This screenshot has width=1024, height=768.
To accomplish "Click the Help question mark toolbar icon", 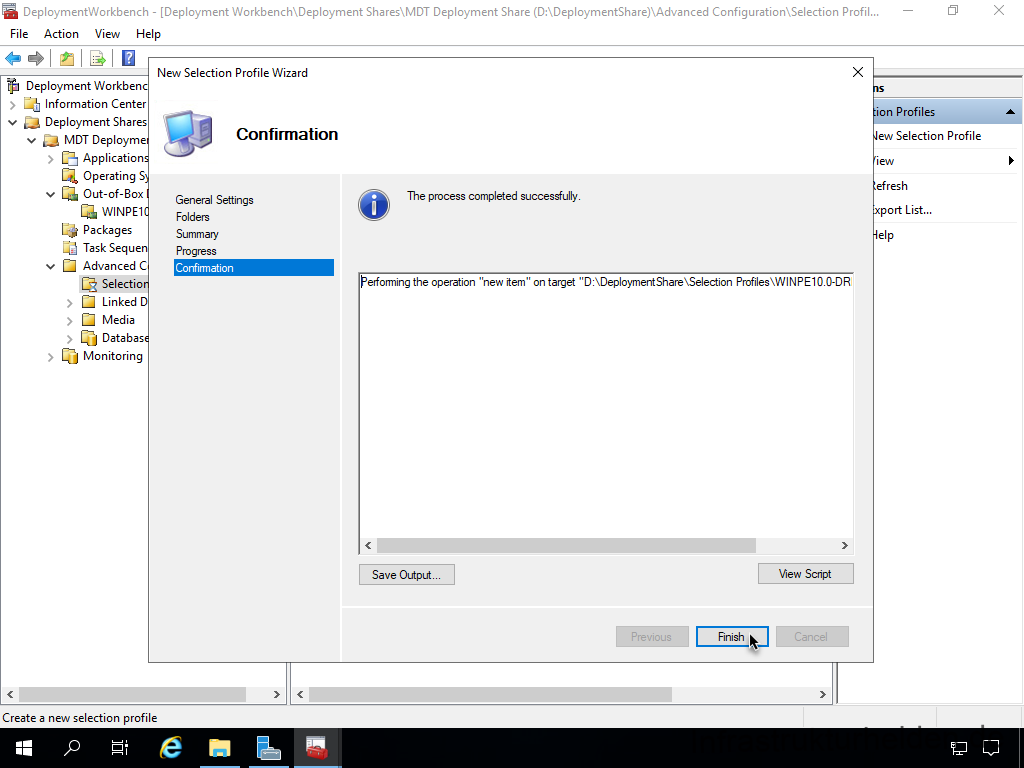I will 129,58.
